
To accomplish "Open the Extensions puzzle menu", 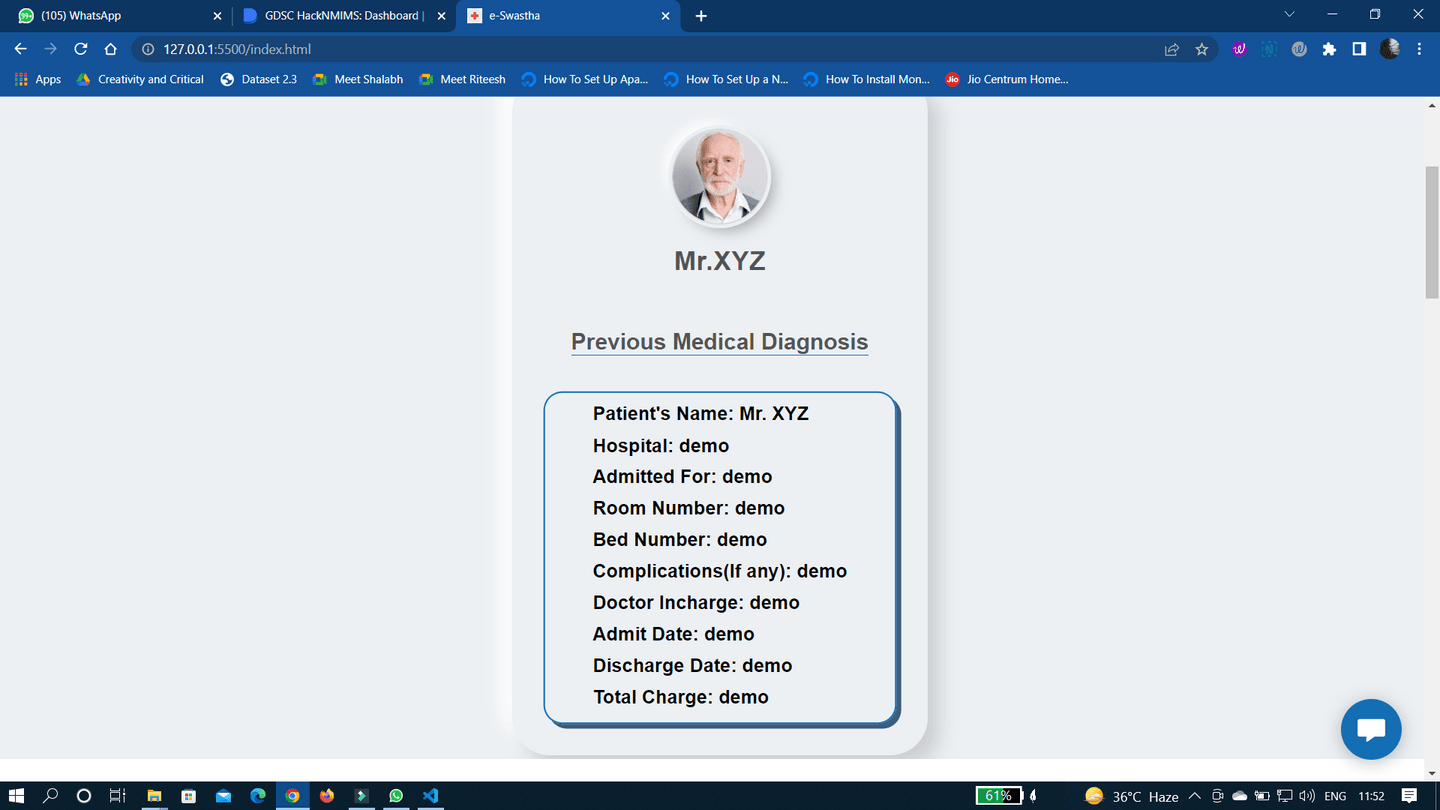I will click(1329, 49).
